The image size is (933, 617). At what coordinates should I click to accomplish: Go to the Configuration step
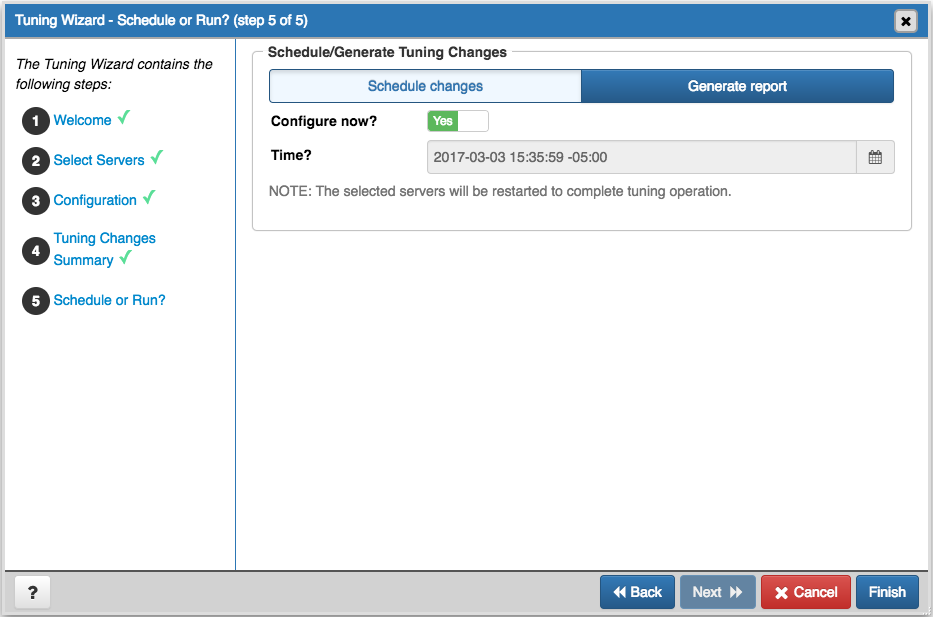click(x=95, y=200)
